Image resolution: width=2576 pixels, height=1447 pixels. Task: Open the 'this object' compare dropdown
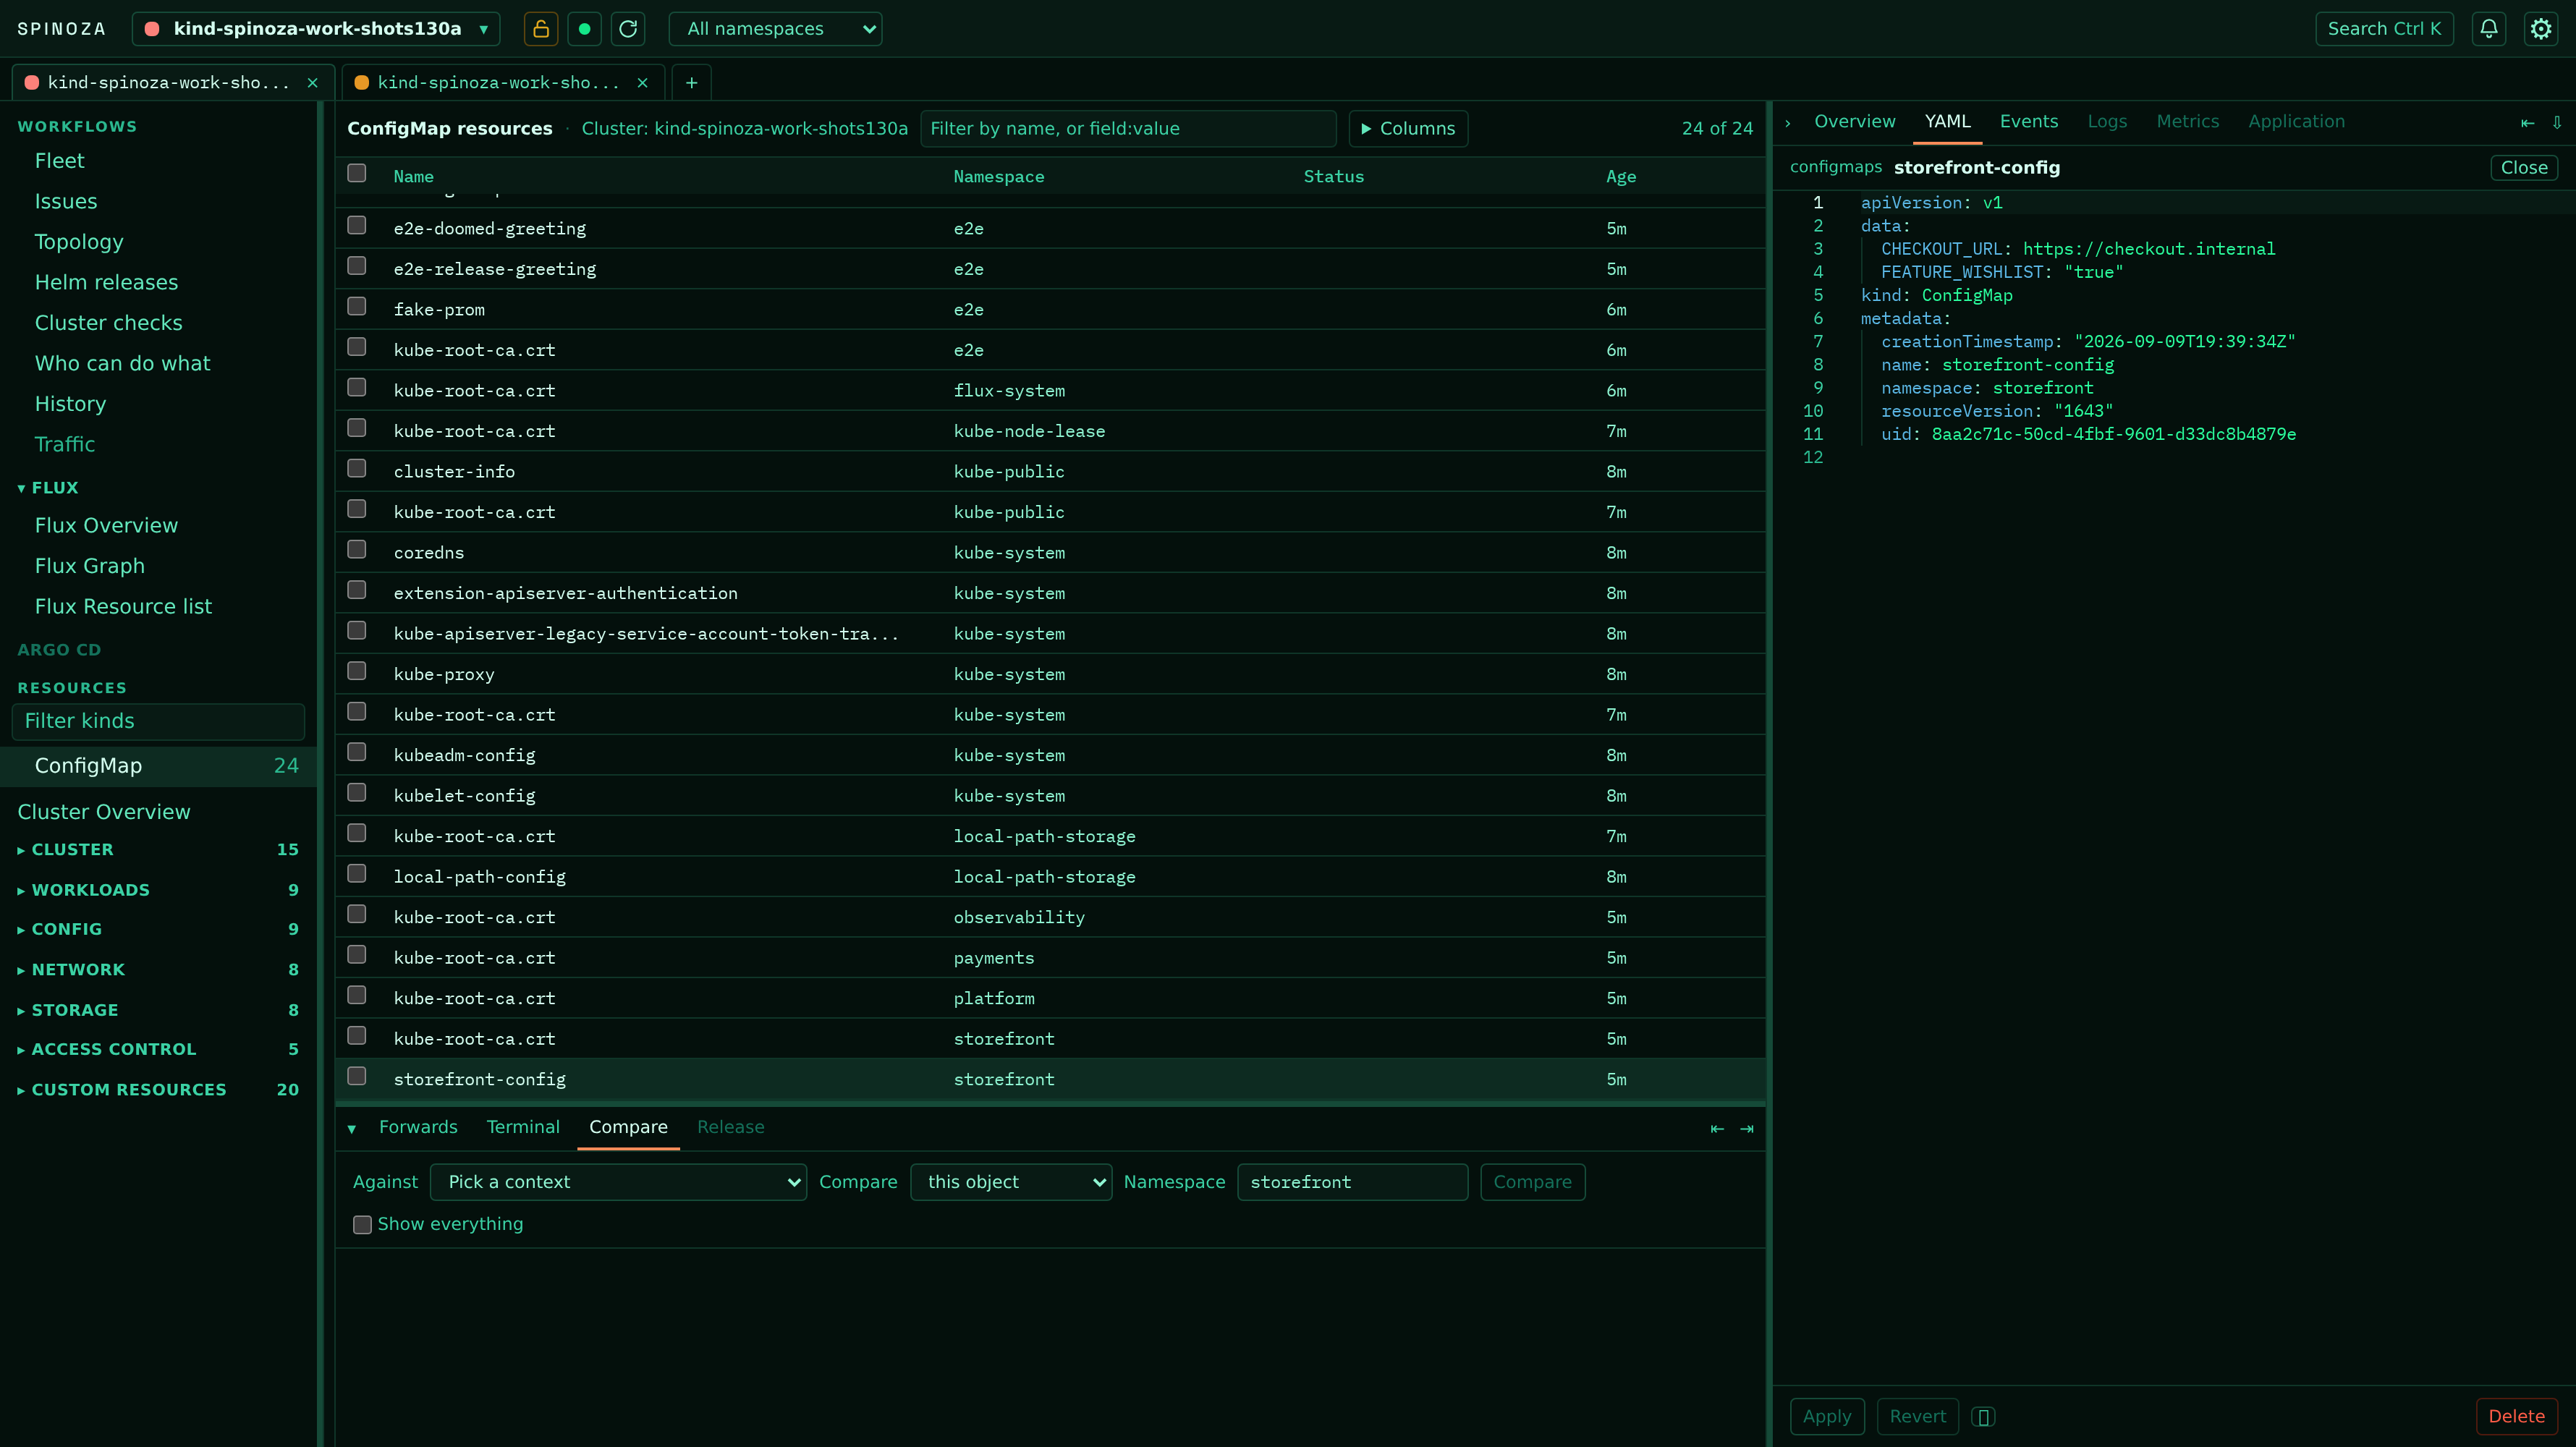[1011, 1182]
